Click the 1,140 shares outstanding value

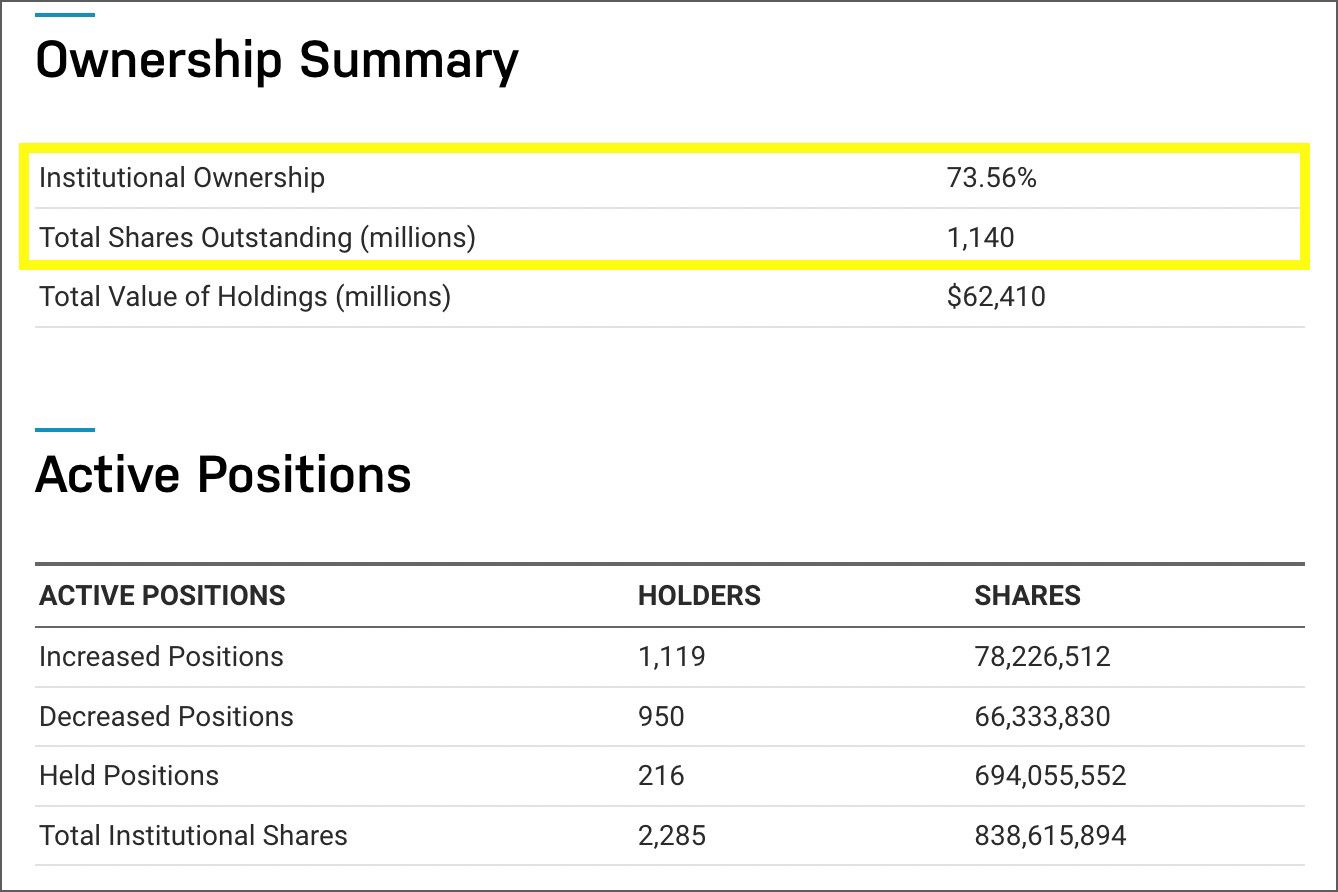[980, 238]
